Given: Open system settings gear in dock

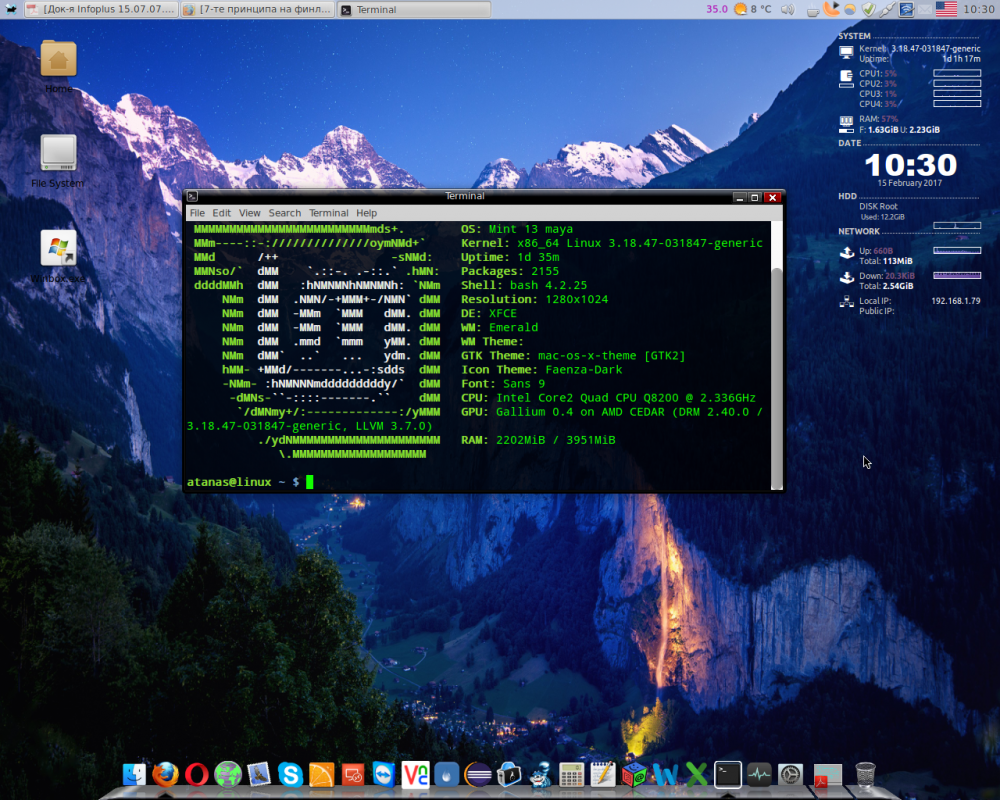Looking at the screenshot, I should (x=790, y=774).
